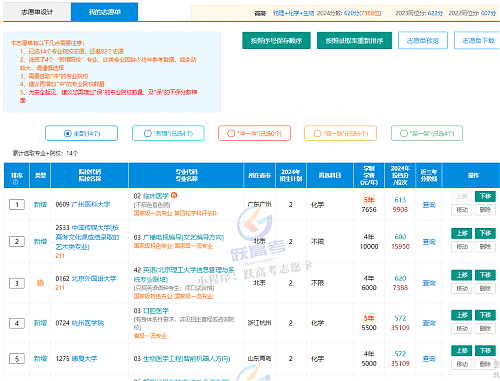Click 查询 score link in 中国传媒大学 row
This screenshot has height=381, width=500.
point(429,242)
